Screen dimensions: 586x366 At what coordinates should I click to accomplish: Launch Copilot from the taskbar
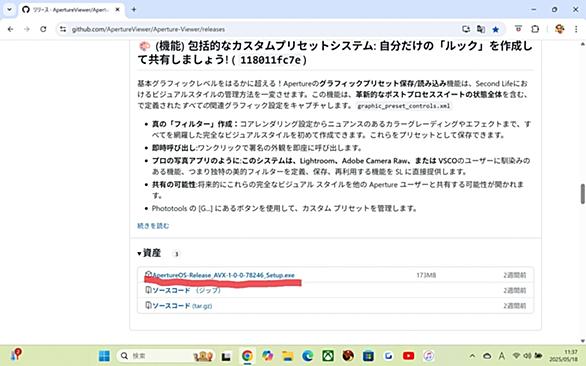267,356
